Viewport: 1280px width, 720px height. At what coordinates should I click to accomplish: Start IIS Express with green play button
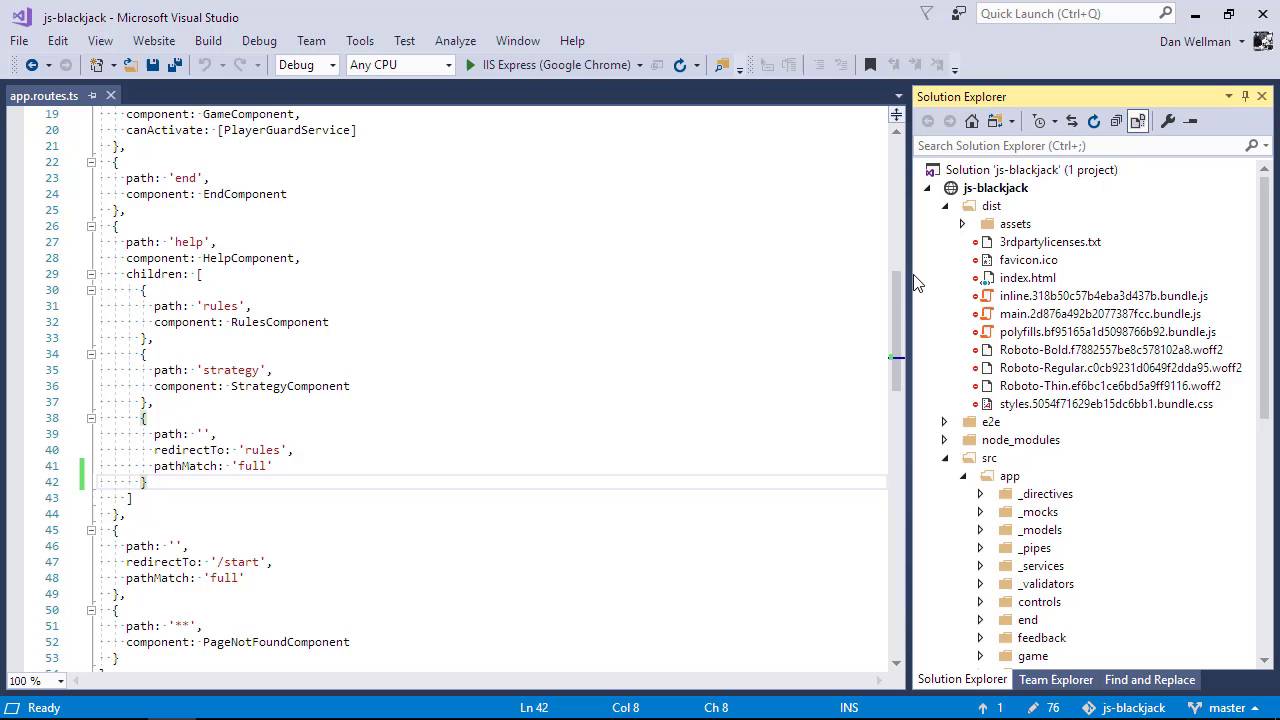click(x=471, y=65)
